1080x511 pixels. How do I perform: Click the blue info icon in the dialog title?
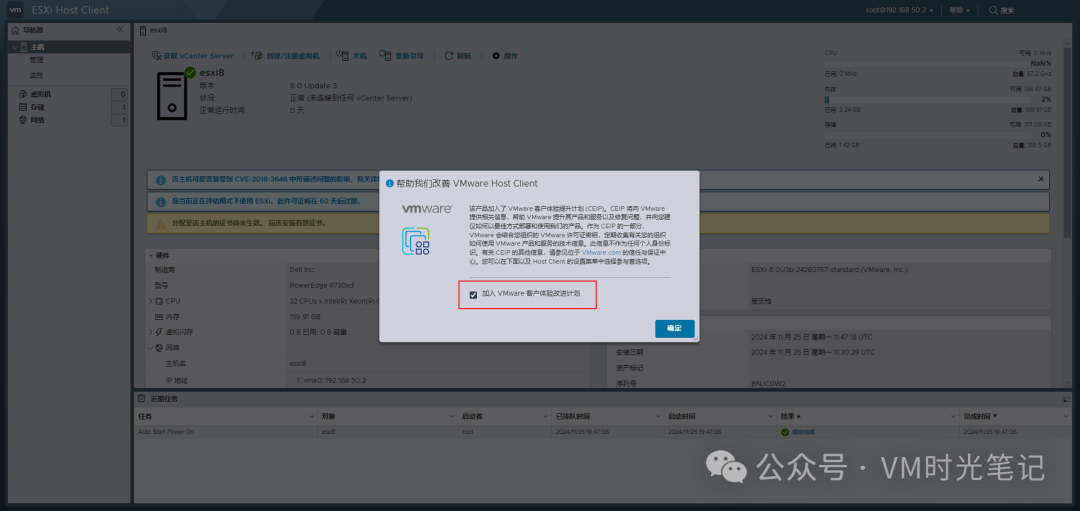390,184
